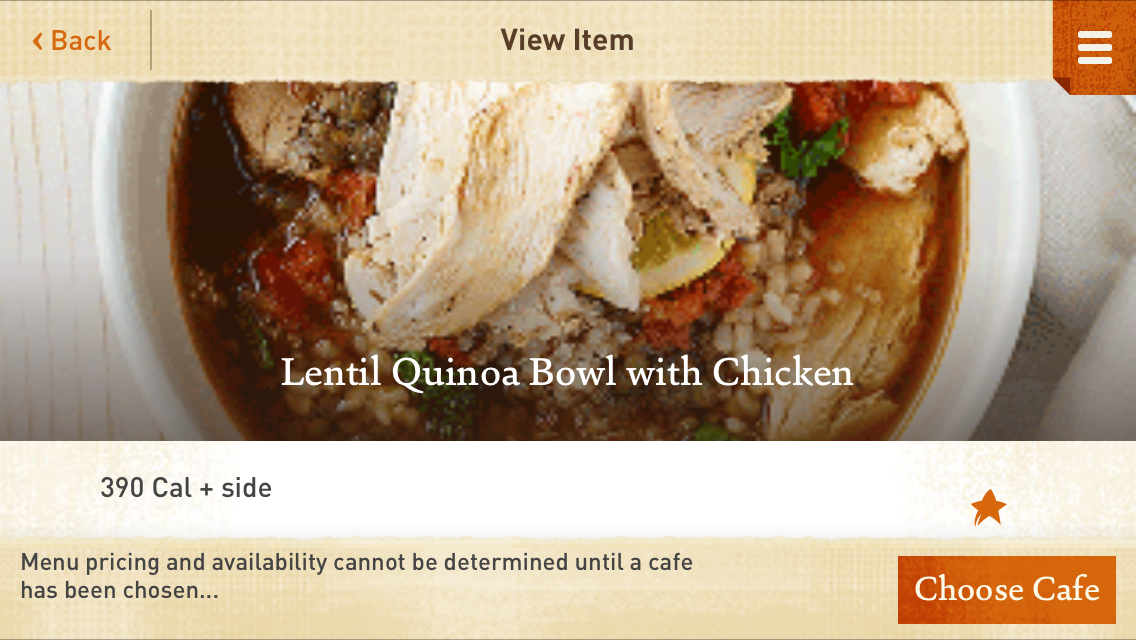Click the Choose Cafe button
This screenshot has width=1136, height=640.
point(1006,589)
